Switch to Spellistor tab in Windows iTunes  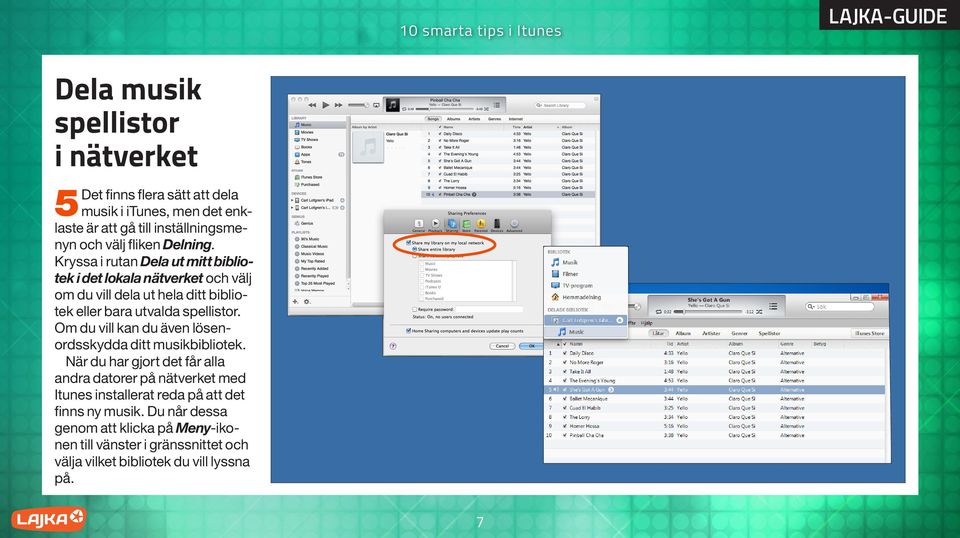point(770,333)
